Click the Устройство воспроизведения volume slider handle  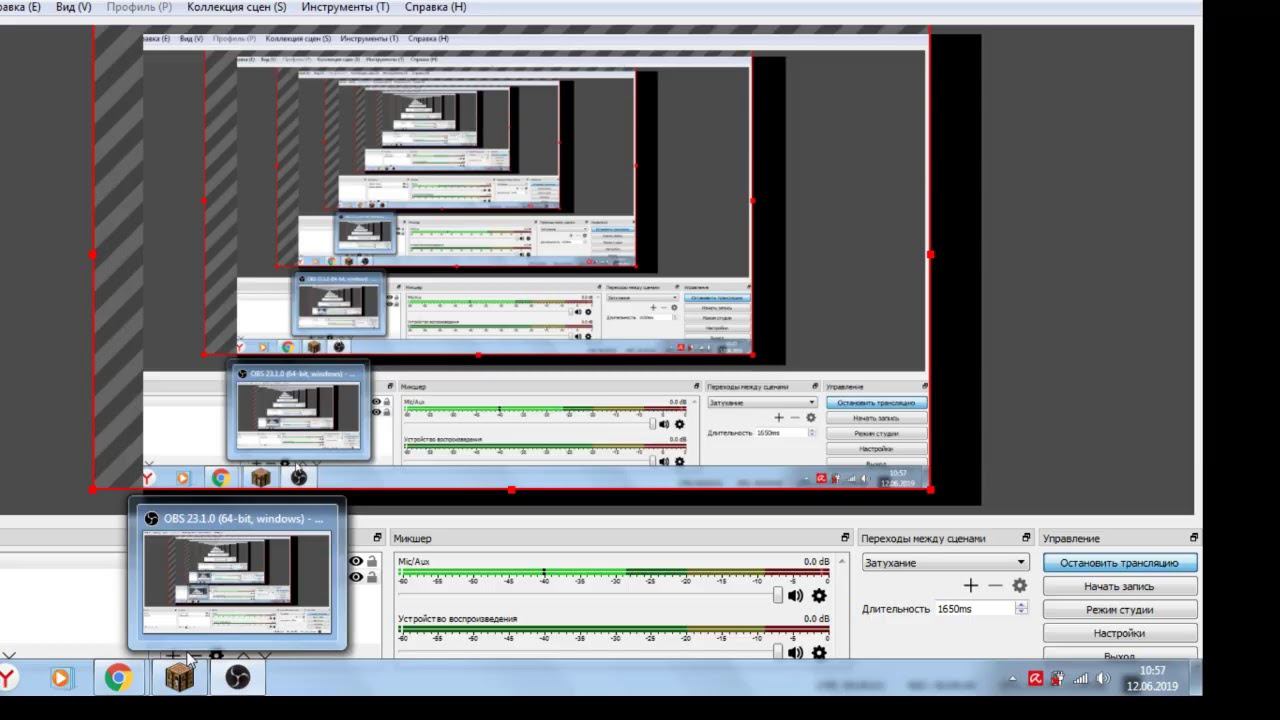pyautogui.click(x=778, y=652)
